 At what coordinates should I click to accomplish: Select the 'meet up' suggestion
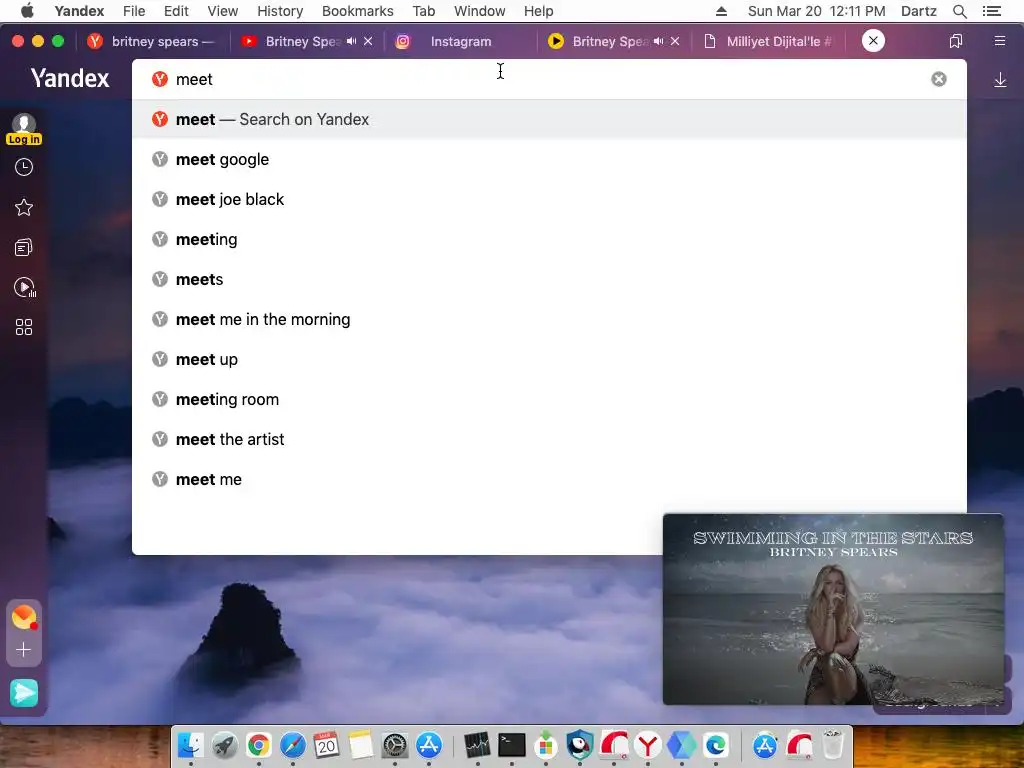549,359
